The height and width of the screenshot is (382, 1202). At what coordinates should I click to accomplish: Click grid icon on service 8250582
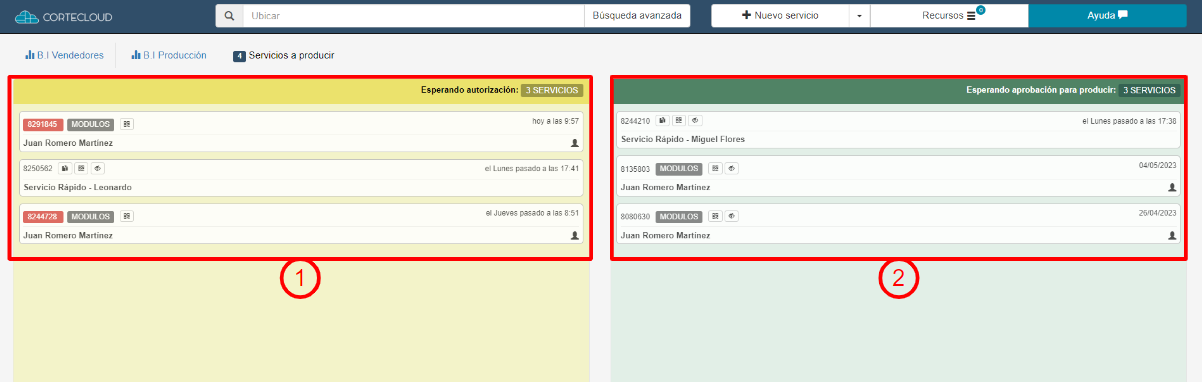click(81, 168)
